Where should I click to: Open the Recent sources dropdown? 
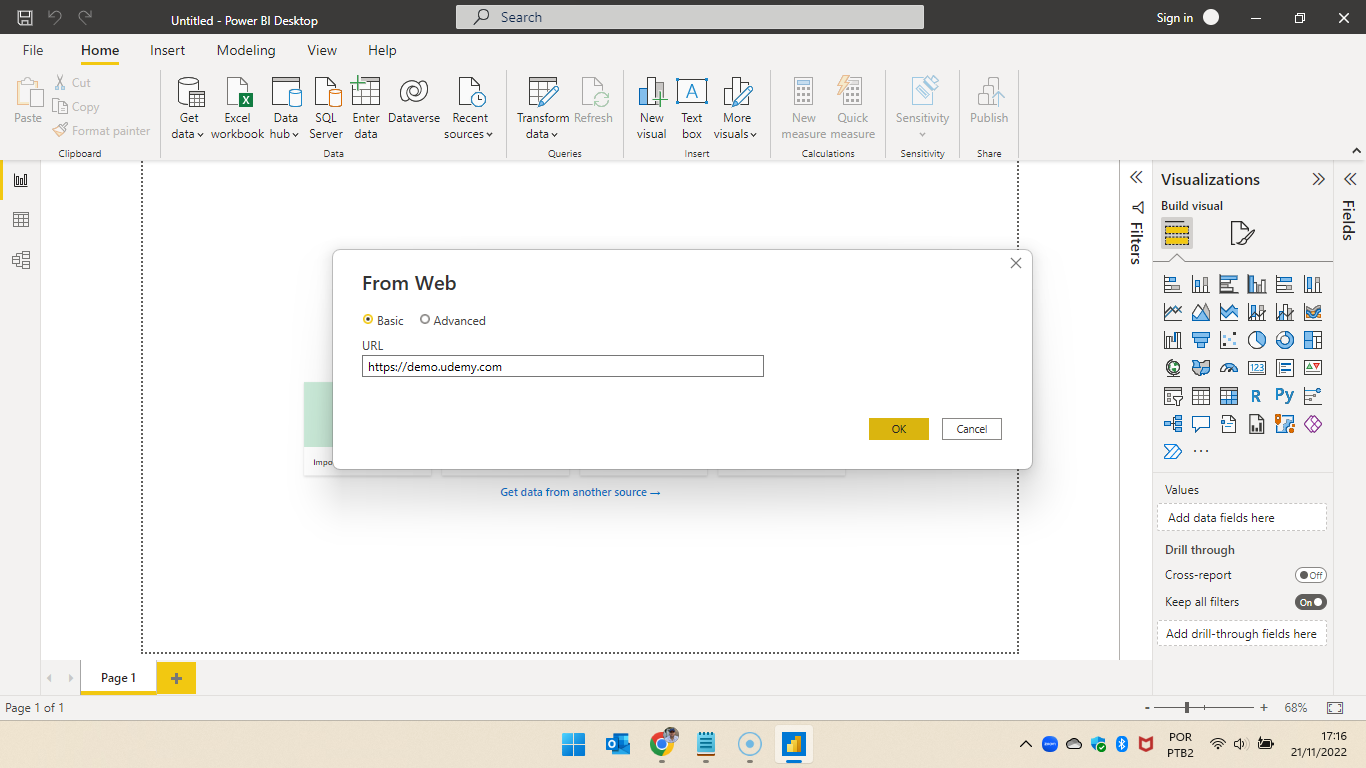[469, 108]
